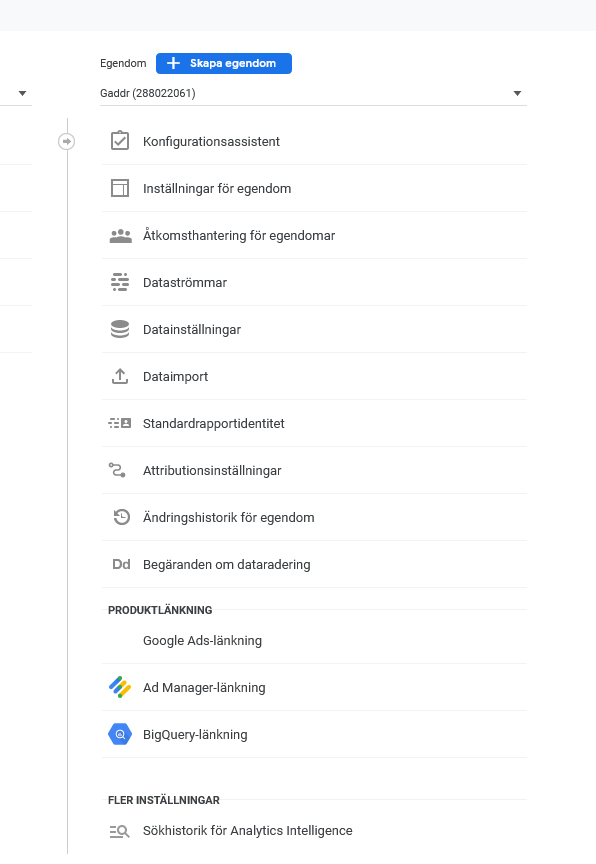The height and width of the screenshot is (864, 596).
Task: Click the Dd dataradering icon
Action: pyautogui.click(x=119, y=564)
